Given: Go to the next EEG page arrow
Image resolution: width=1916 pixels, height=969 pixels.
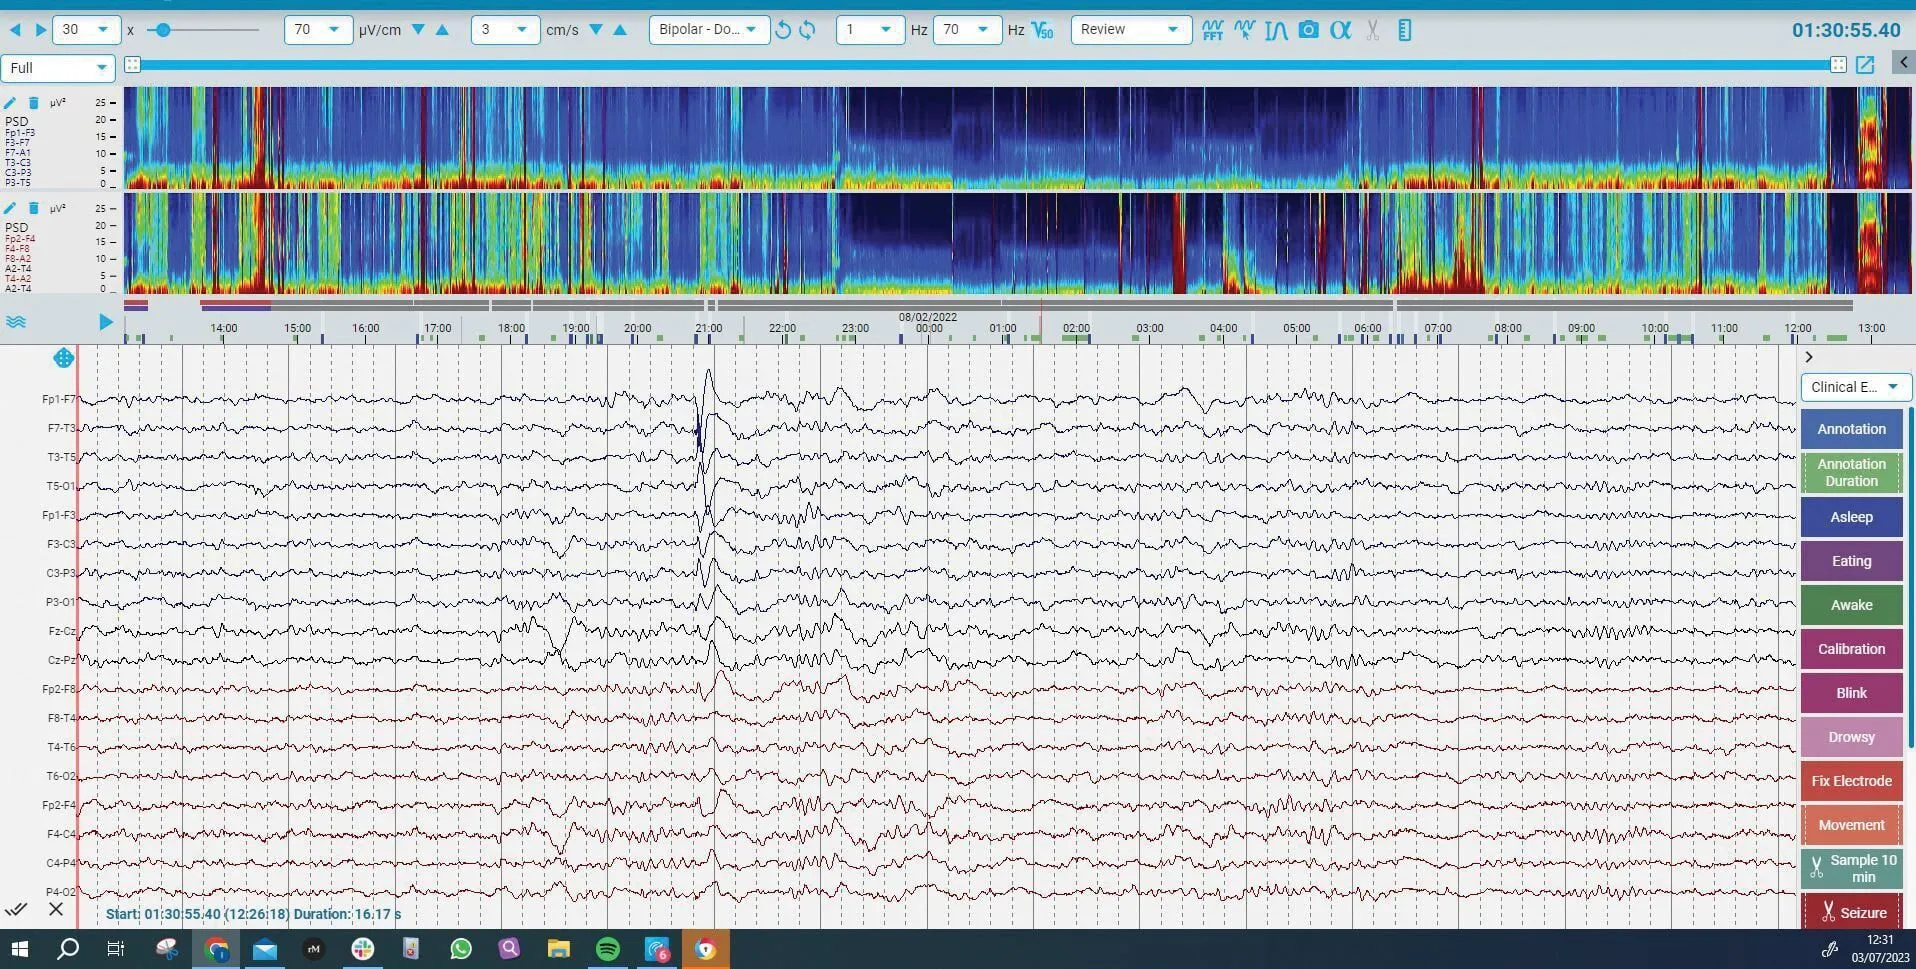Looking at the screenshot, I should coord(40,30).
